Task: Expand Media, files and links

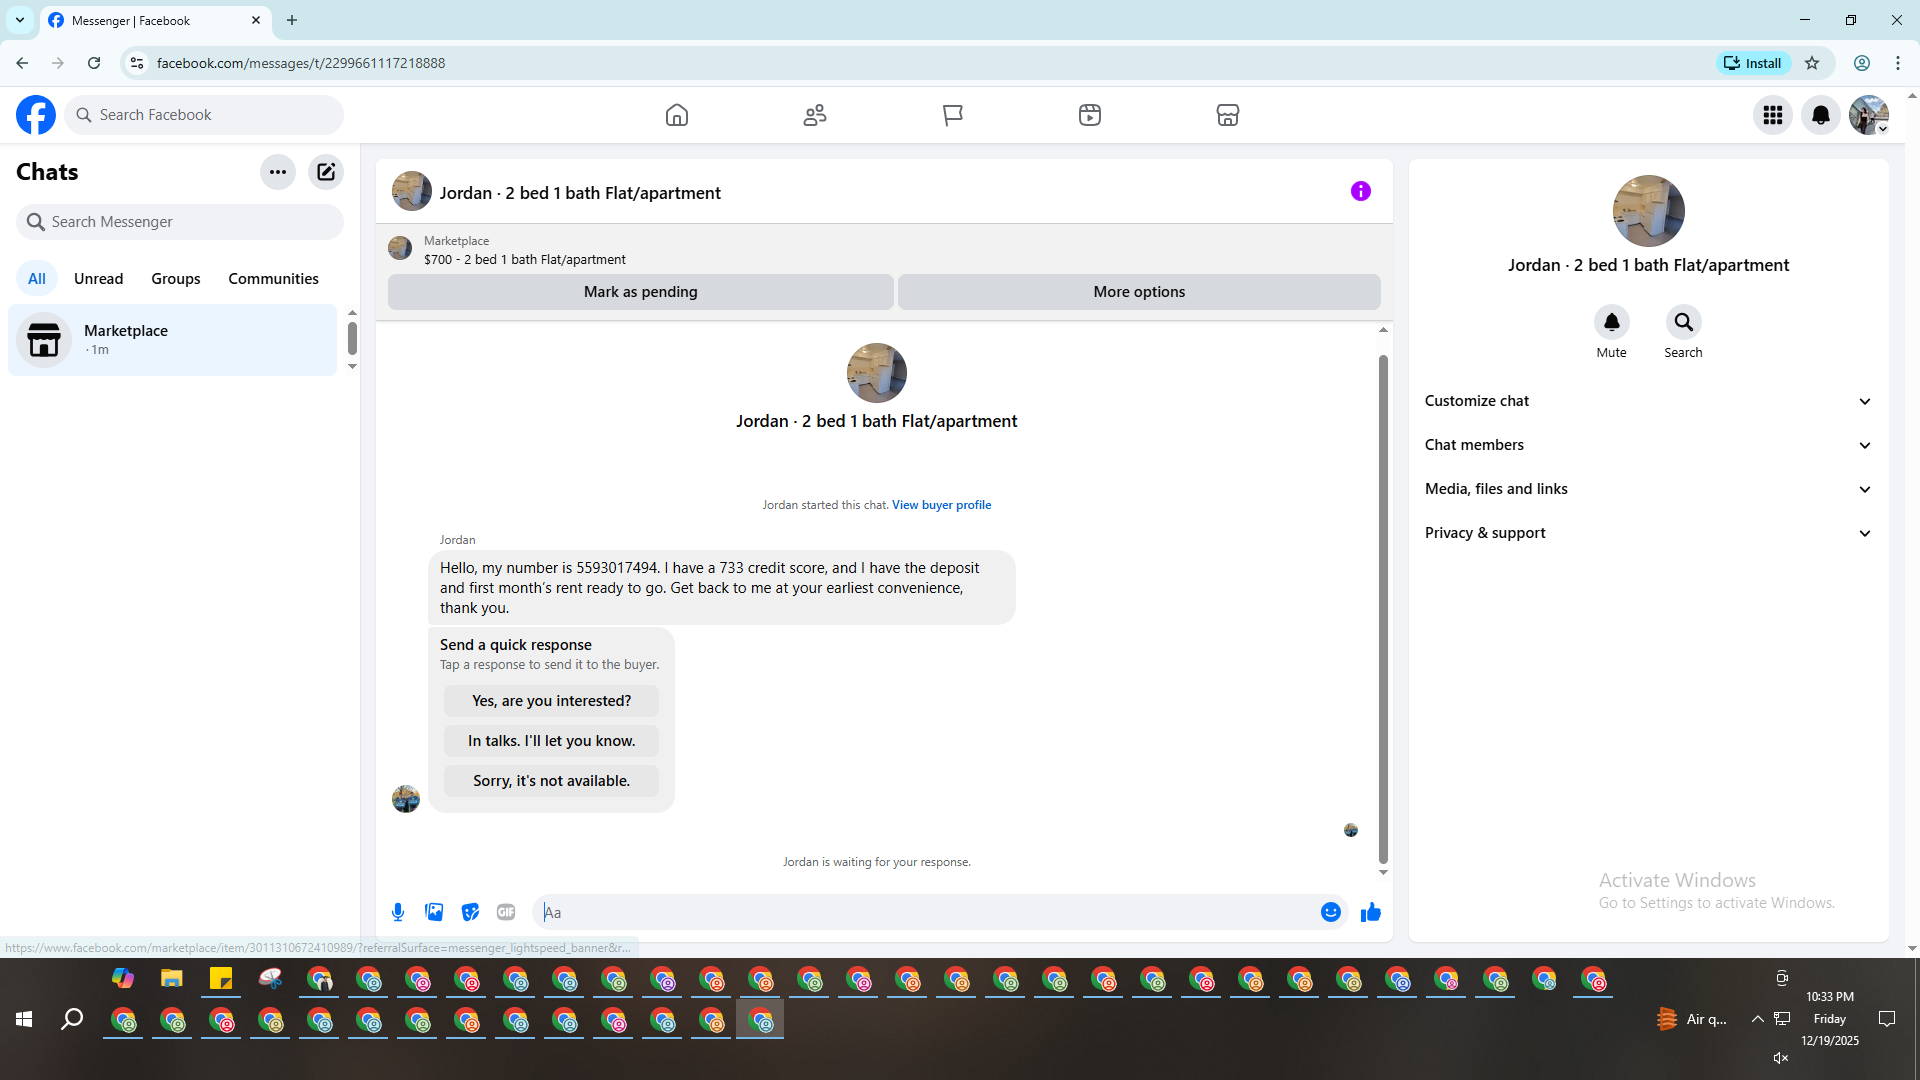Action: click(x=1648, y=489)
